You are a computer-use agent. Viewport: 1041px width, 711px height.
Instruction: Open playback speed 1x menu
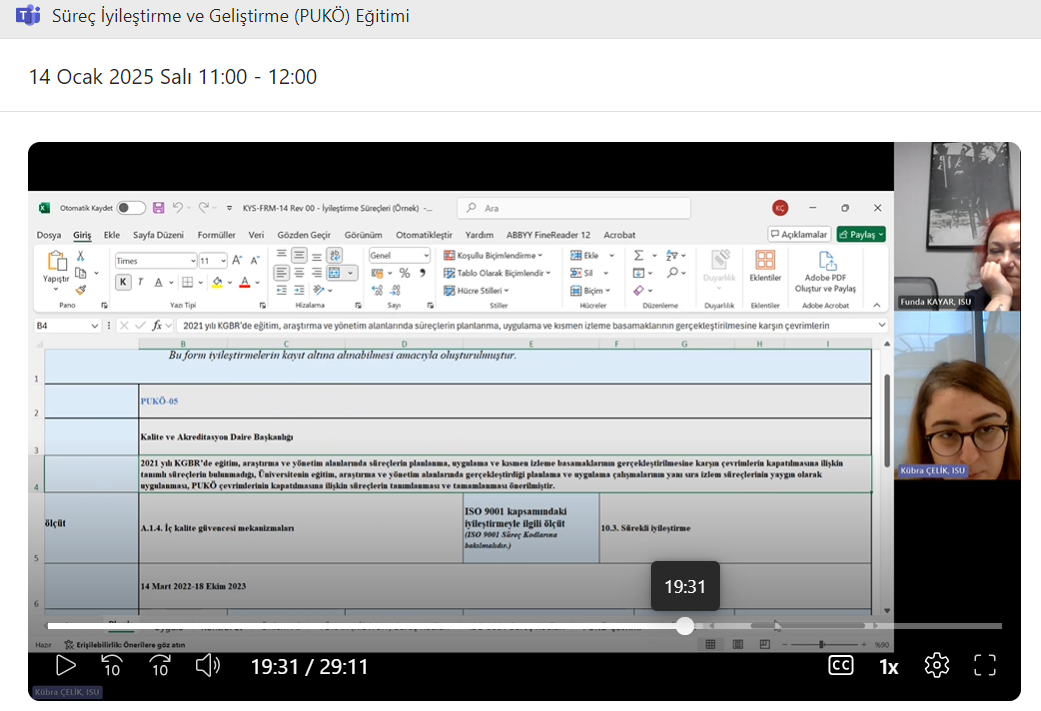point(888,666)
